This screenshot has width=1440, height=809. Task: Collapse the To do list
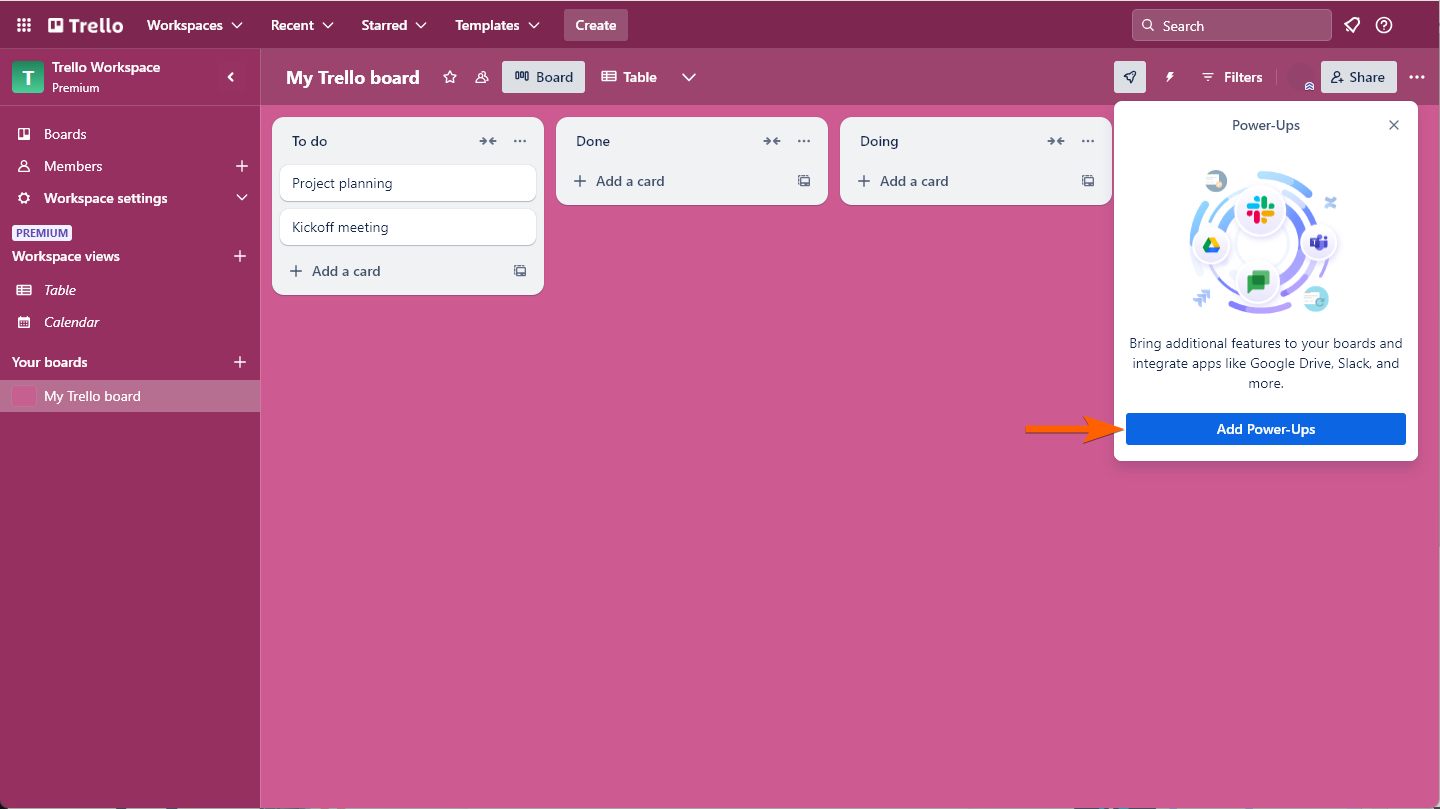[488, 141]
